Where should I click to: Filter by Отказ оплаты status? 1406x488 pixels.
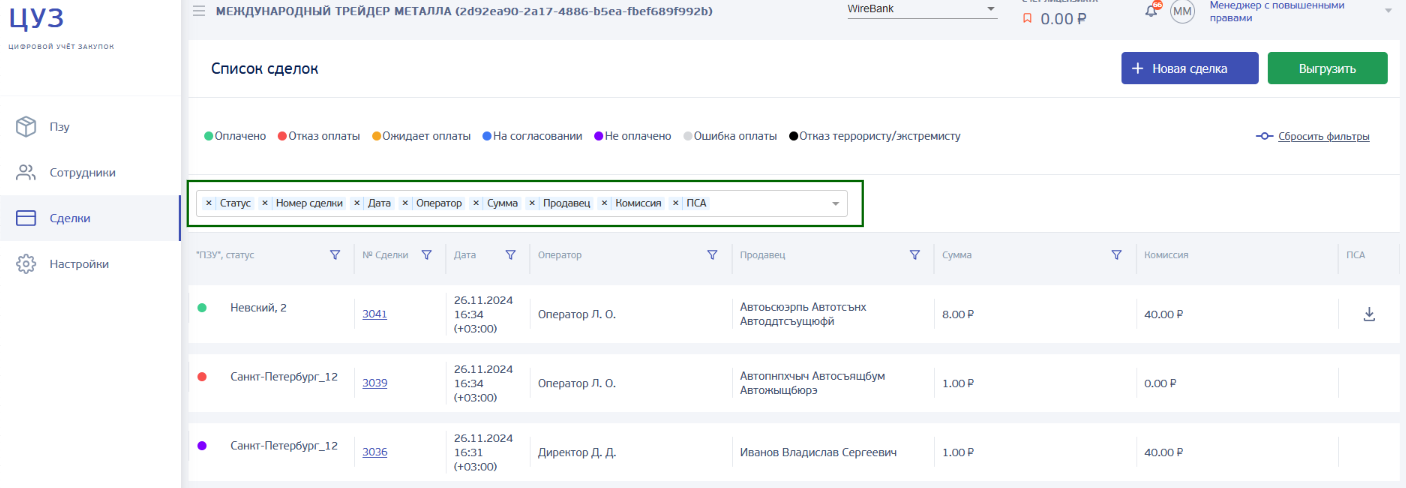[319, 136]
